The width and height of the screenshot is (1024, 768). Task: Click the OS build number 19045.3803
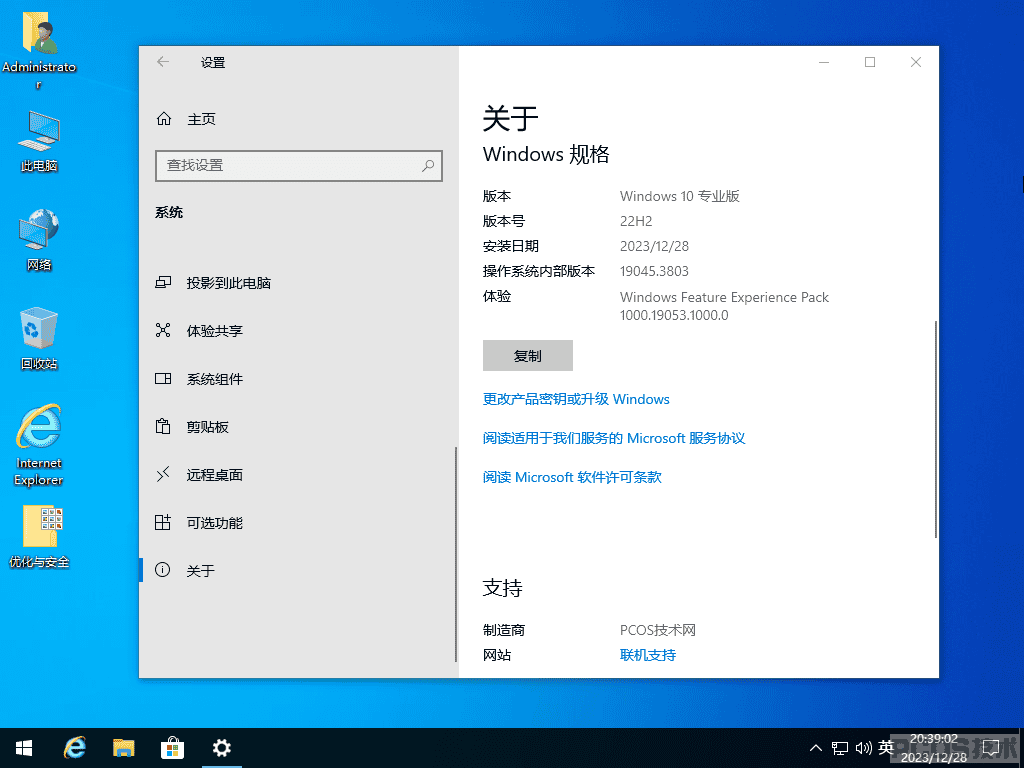point(654,271)
